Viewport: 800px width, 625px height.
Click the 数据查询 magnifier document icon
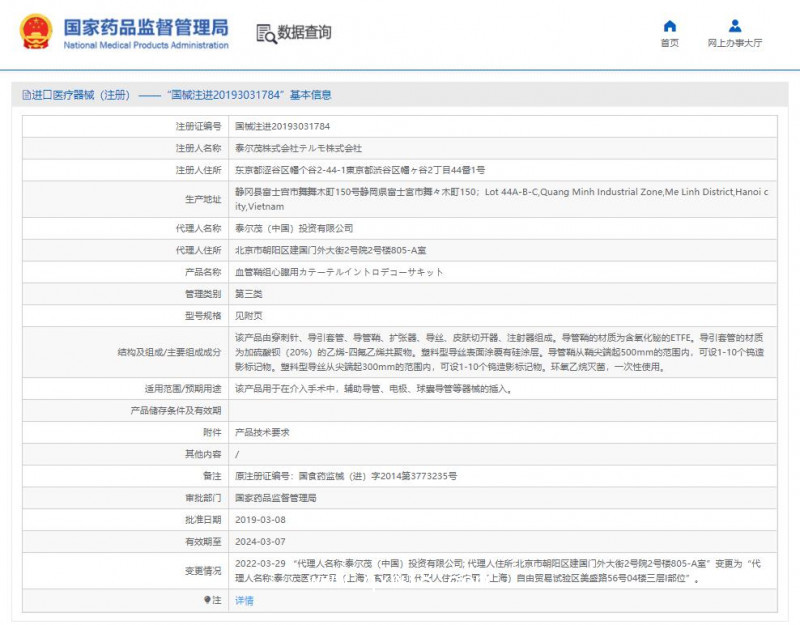coord(266,33)
